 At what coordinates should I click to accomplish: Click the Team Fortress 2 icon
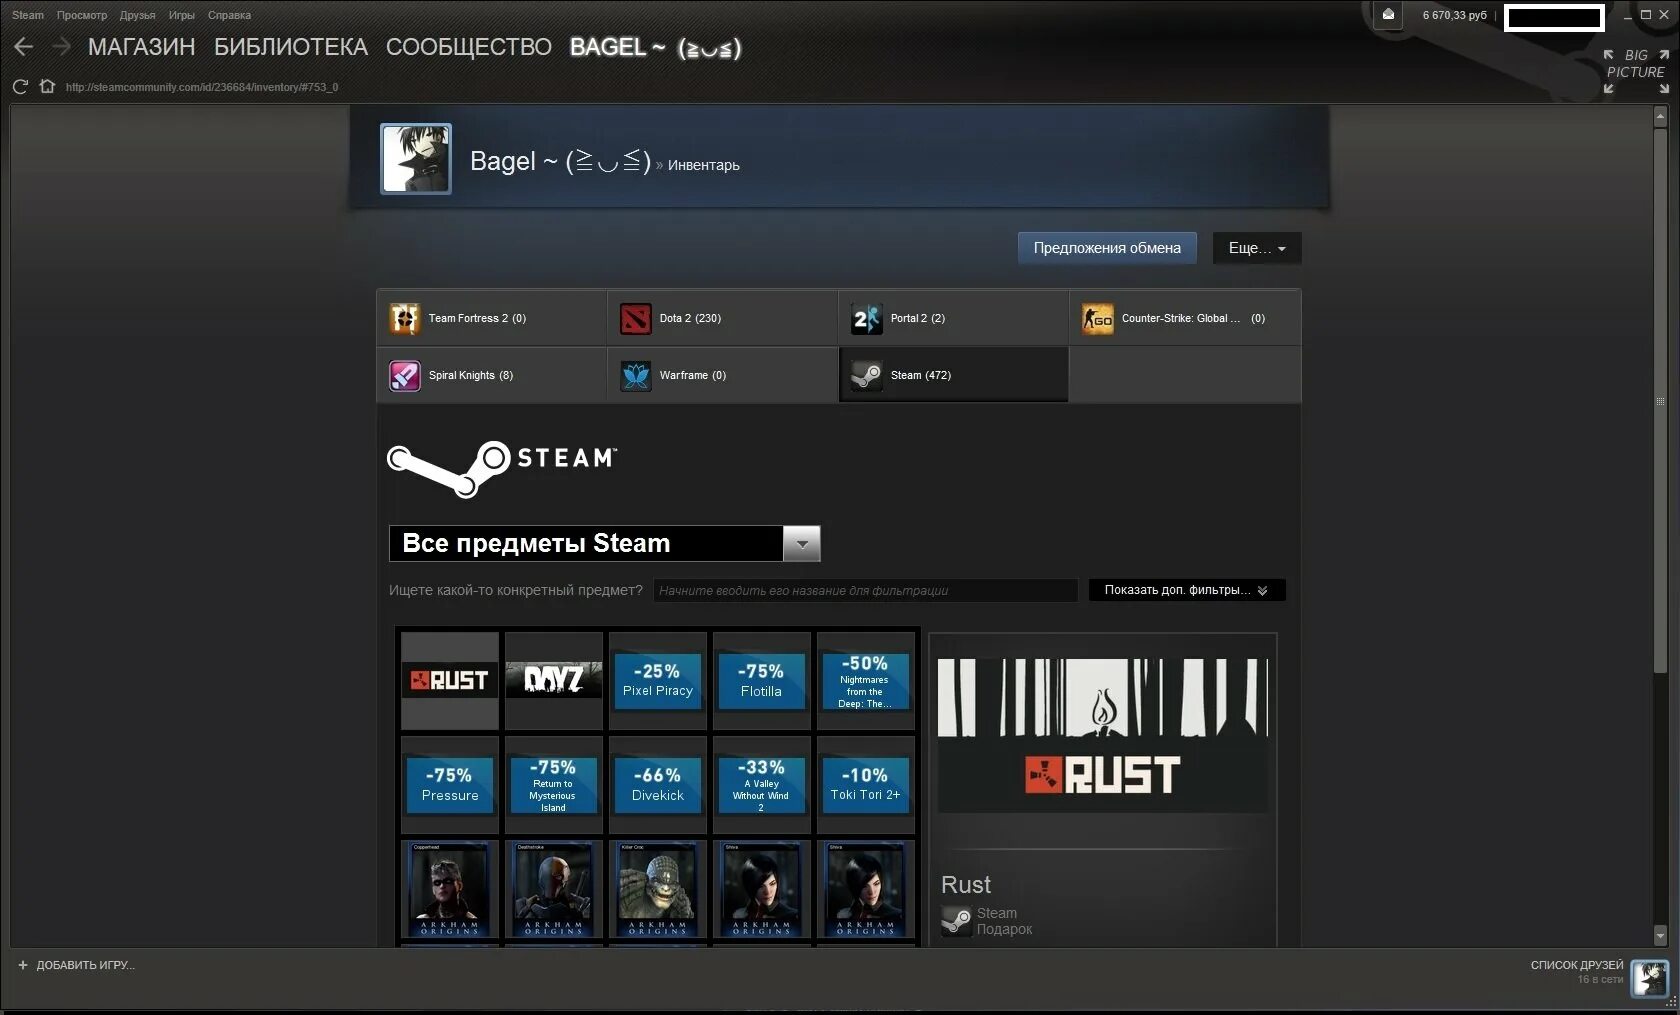coord(405,318)
